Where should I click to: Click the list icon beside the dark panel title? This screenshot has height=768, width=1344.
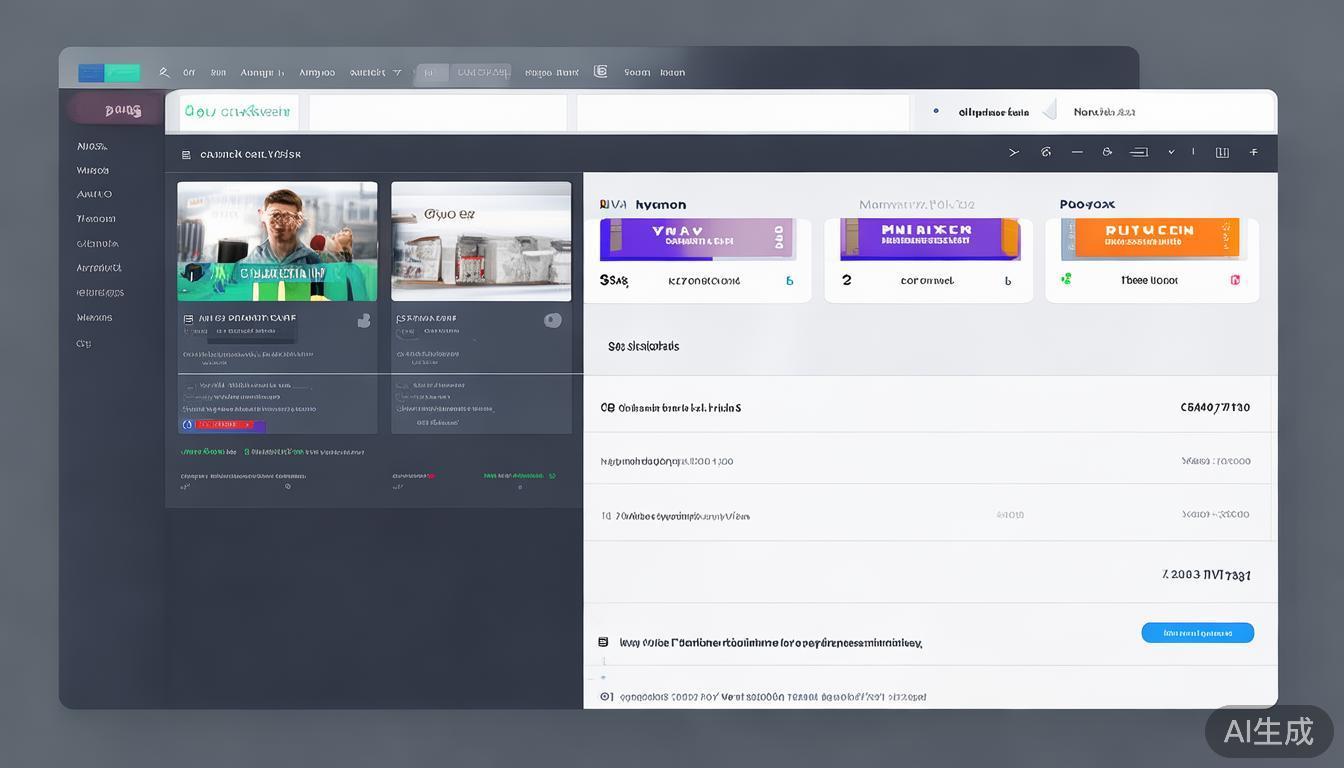[186, 155]
